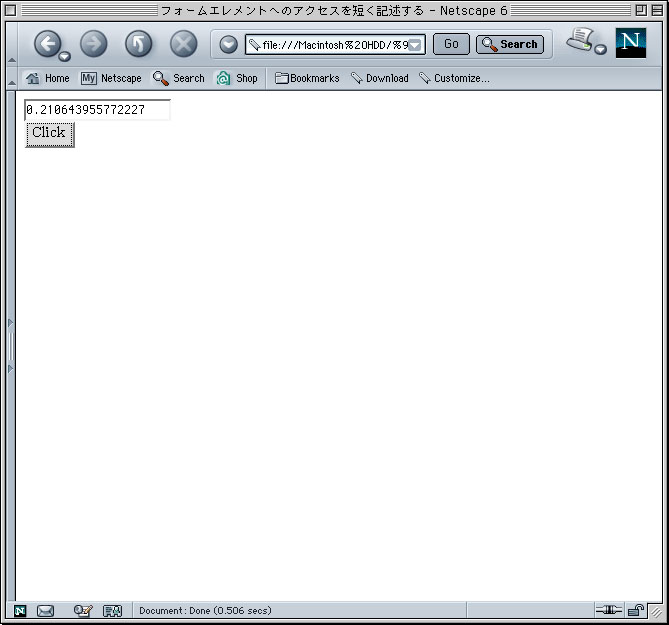Click Search in the personal toolbar

(x=179, y=78)
